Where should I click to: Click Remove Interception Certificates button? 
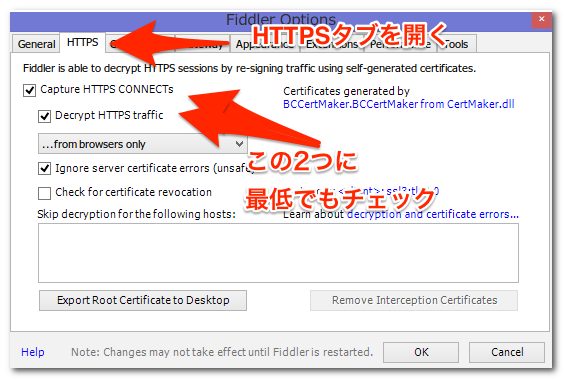(414, 300)
